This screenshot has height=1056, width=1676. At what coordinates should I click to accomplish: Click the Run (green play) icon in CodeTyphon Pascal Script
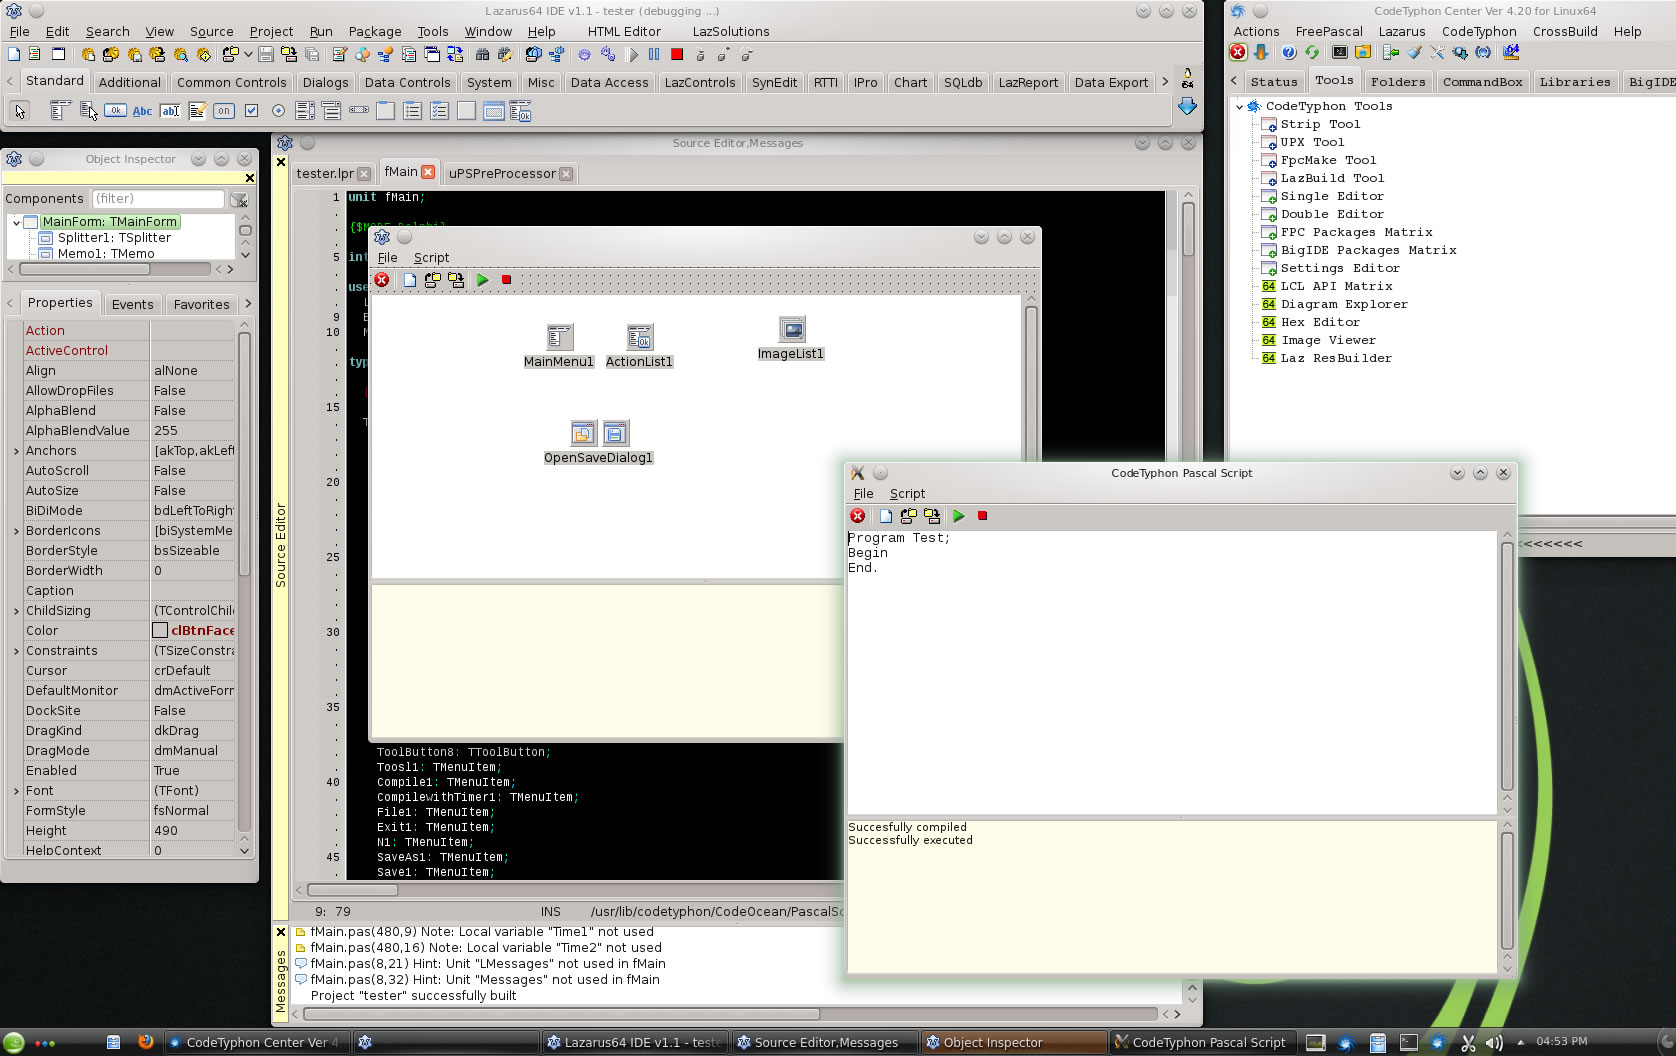tap(958, 516)
